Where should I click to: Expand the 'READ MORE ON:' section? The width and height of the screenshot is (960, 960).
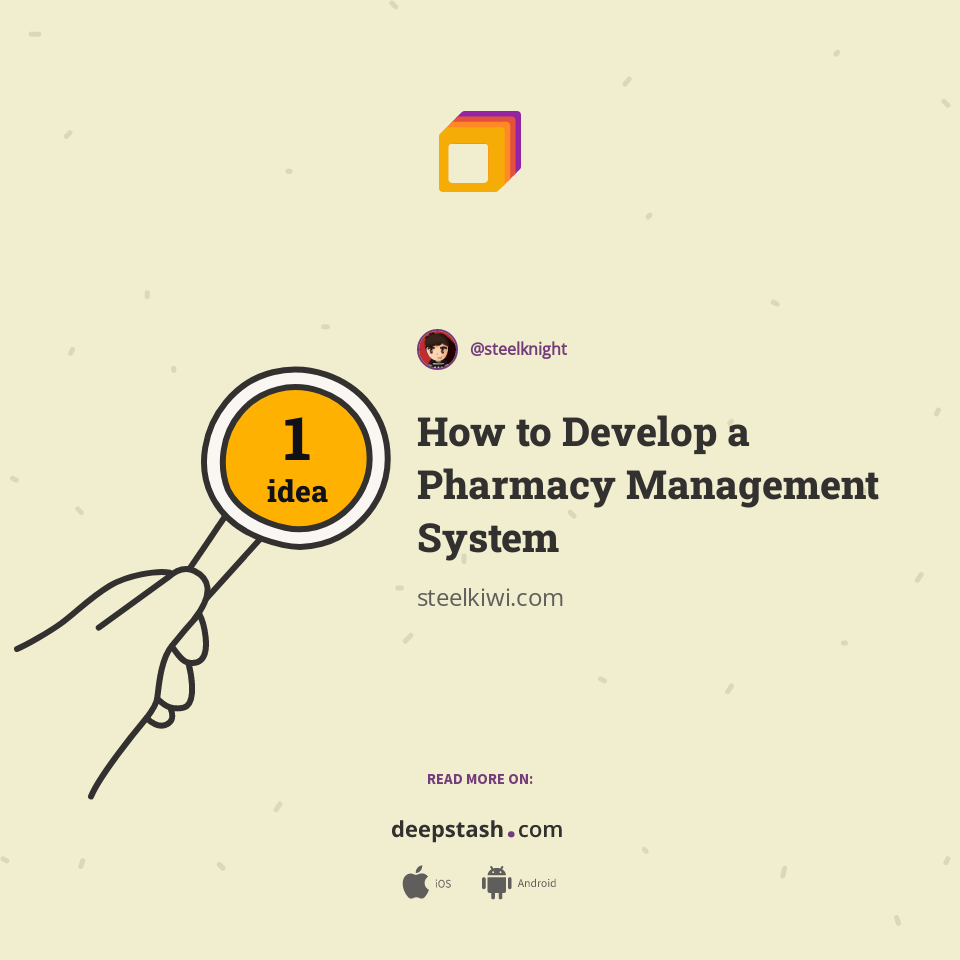tap(478, 779)
